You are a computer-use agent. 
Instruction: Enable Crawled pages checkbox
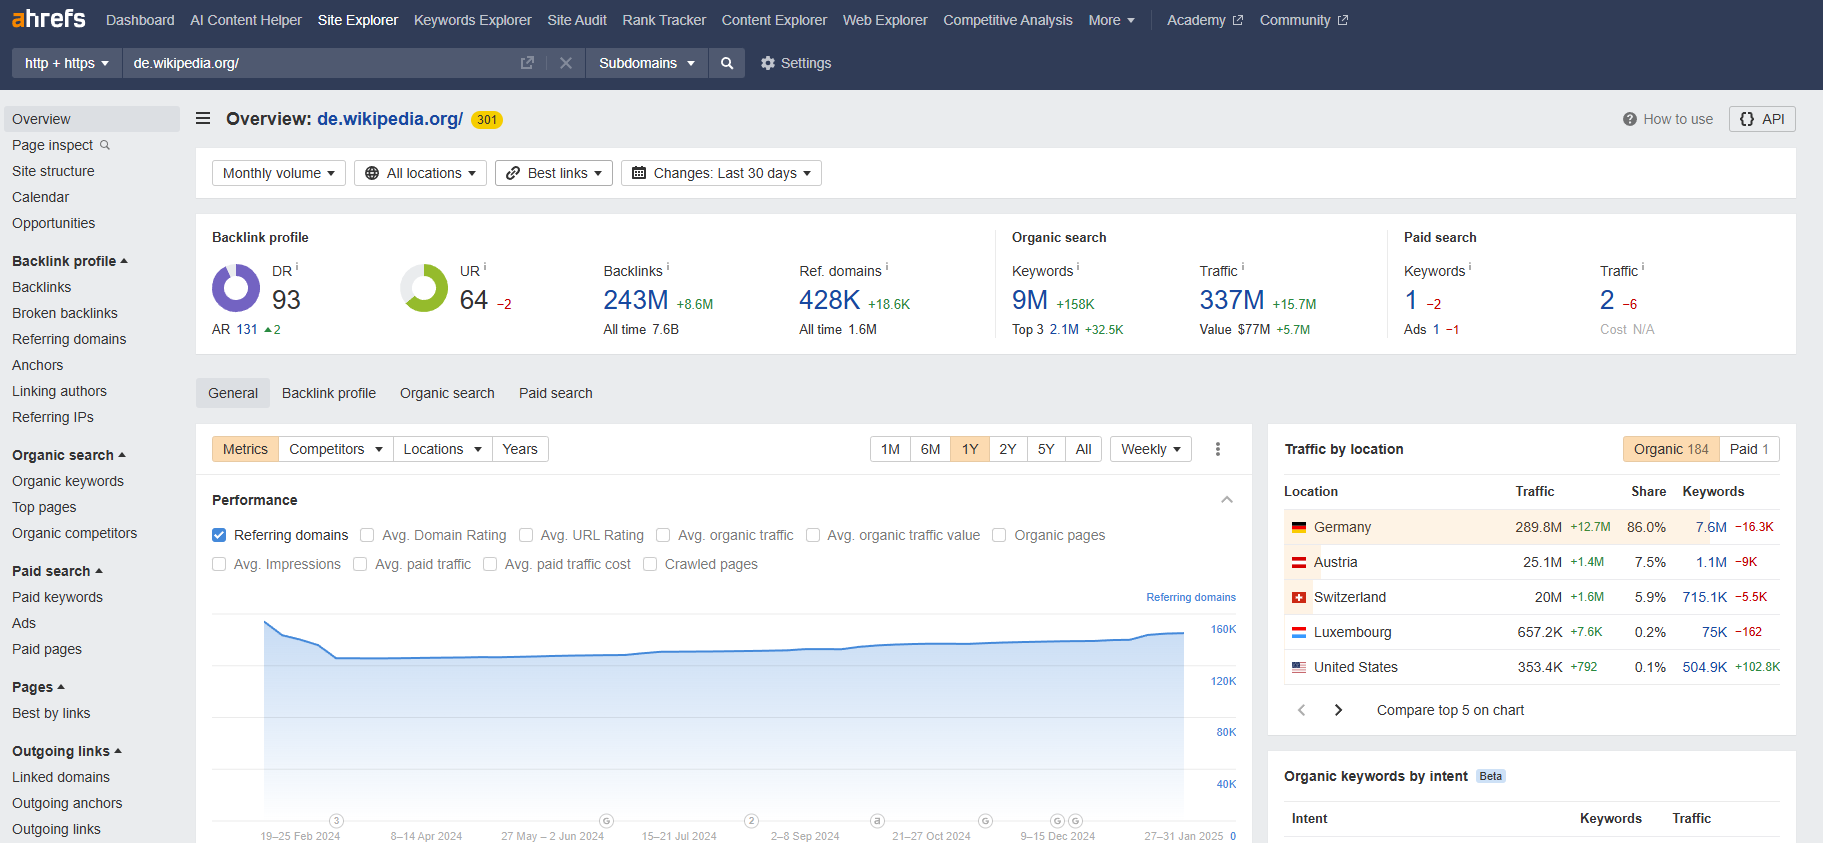click(650, 564)
